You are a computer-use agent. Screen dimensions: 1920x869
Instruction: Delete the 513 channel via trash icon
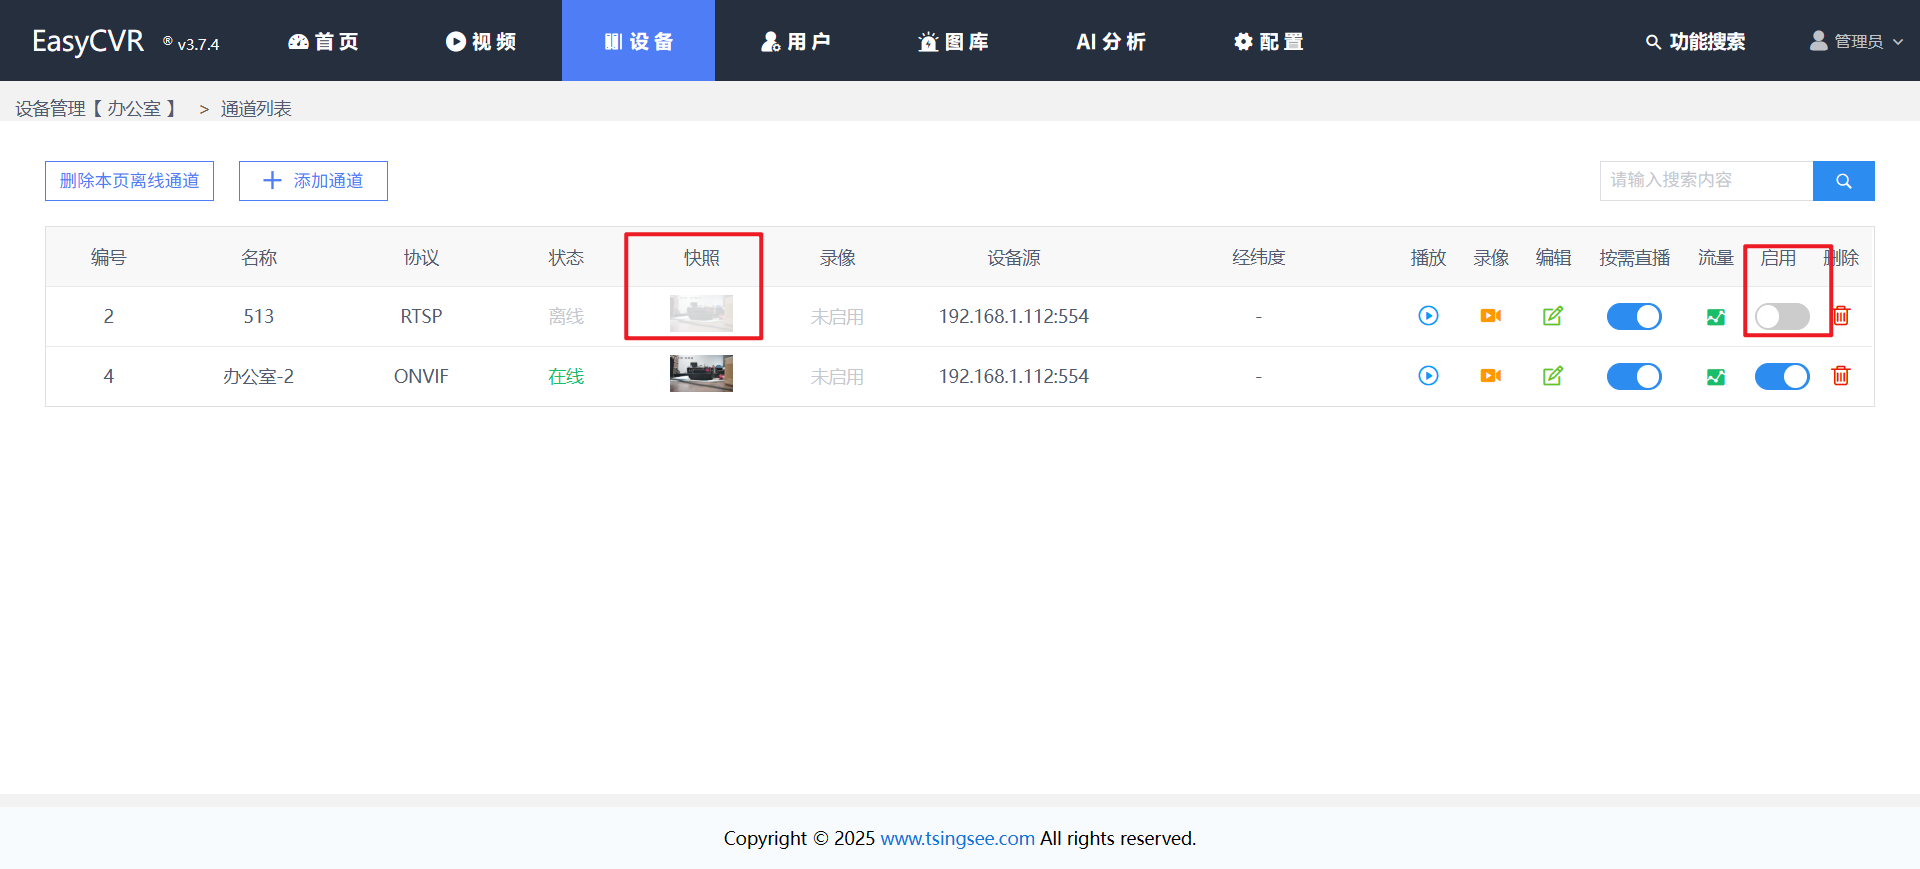1841,316
